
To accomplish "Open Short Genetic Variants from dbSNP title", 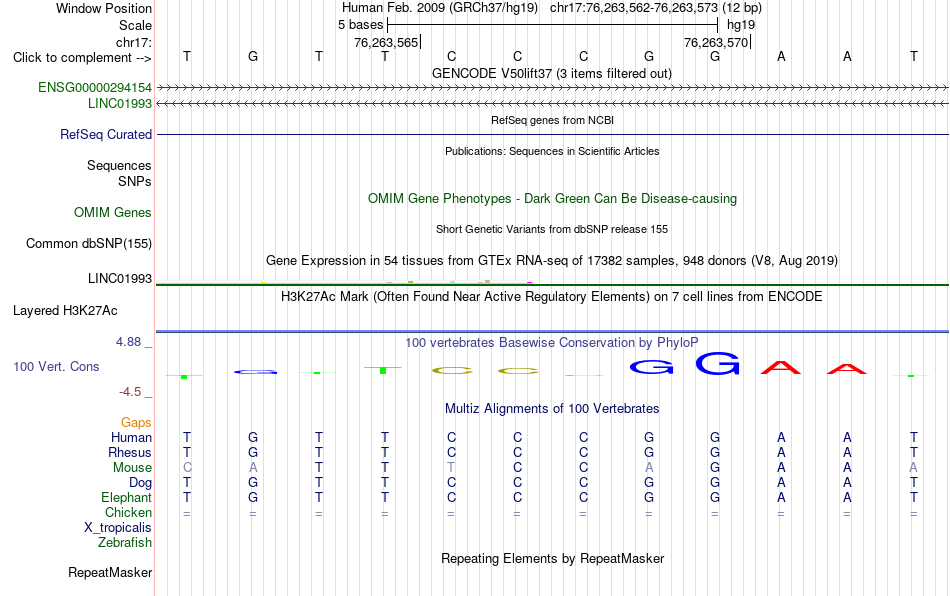I will (552, 229).
